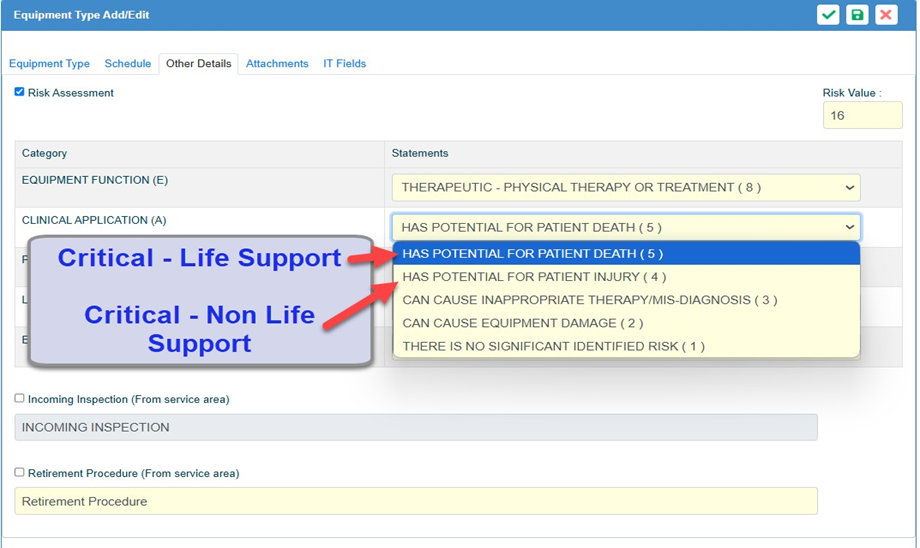Click the Risk Value input field

861,115
